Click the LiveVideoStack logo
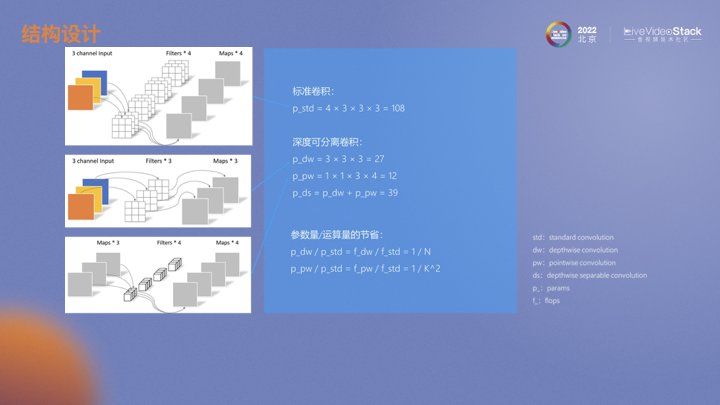 coord(661,34)
